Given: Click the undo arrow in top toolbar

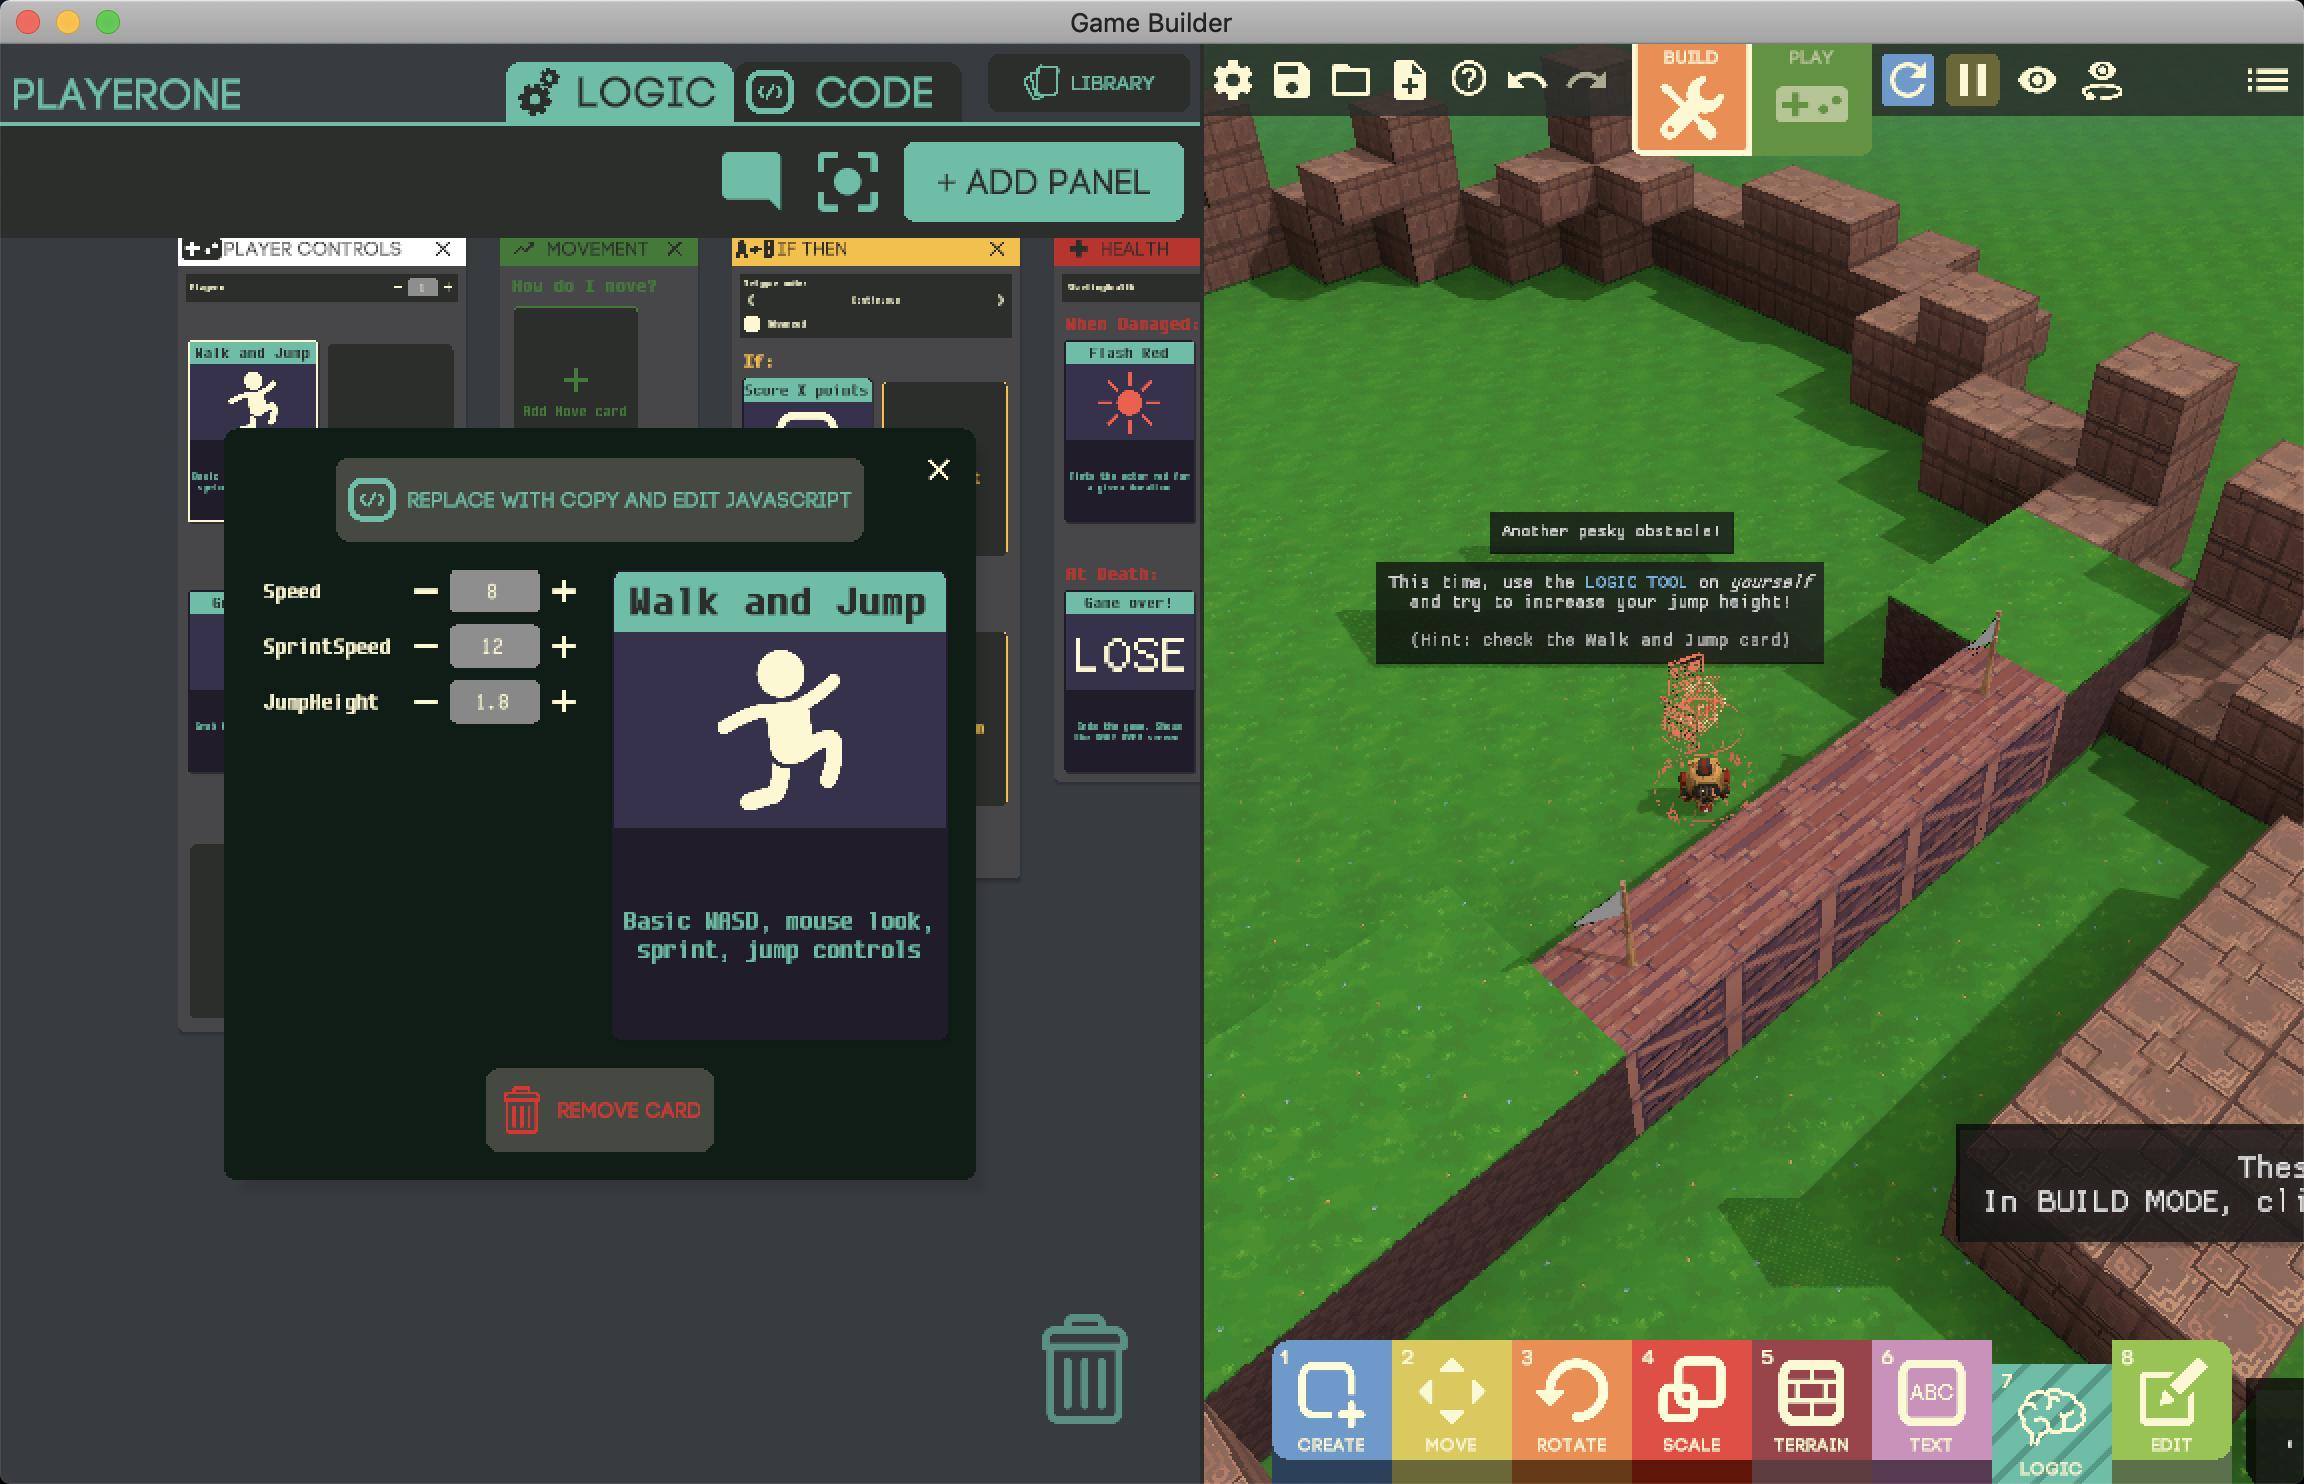Looking at the screenshot, I should click(x=1527, y=80).
